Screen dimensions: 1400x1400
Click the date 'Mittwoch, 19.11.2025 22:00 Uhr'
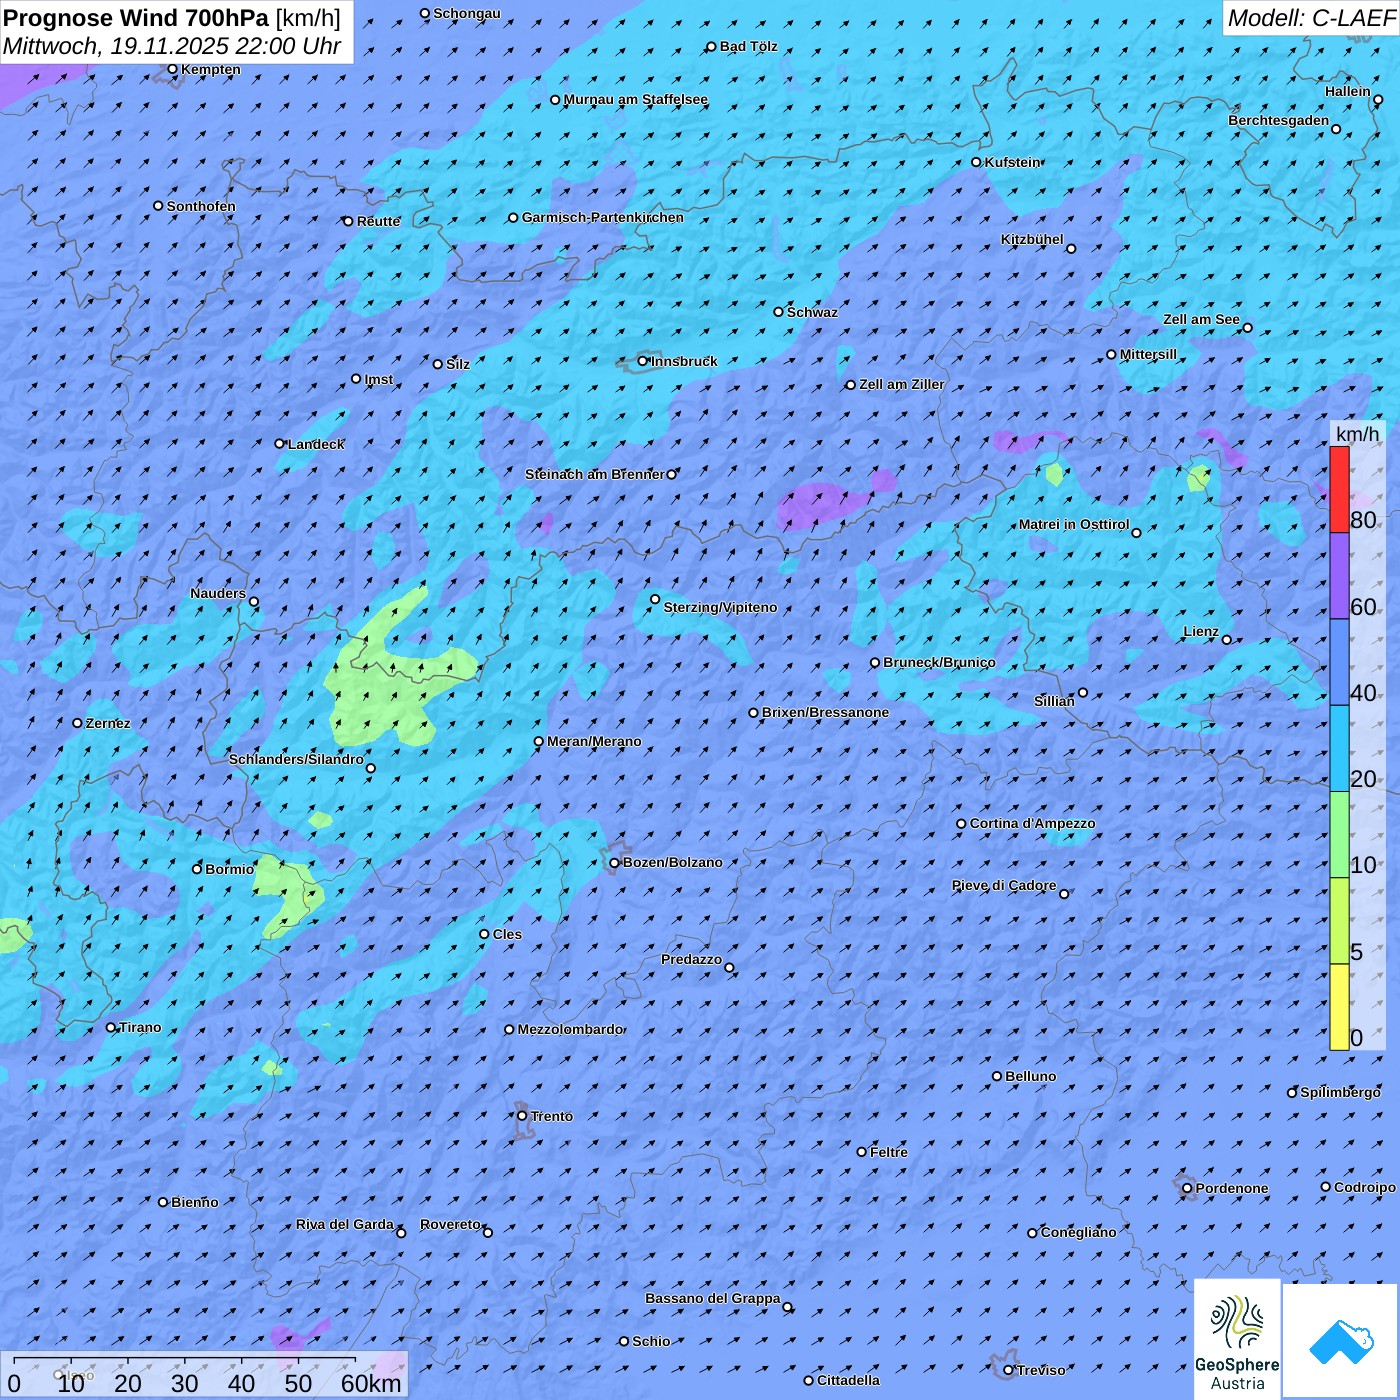[172, 46]
